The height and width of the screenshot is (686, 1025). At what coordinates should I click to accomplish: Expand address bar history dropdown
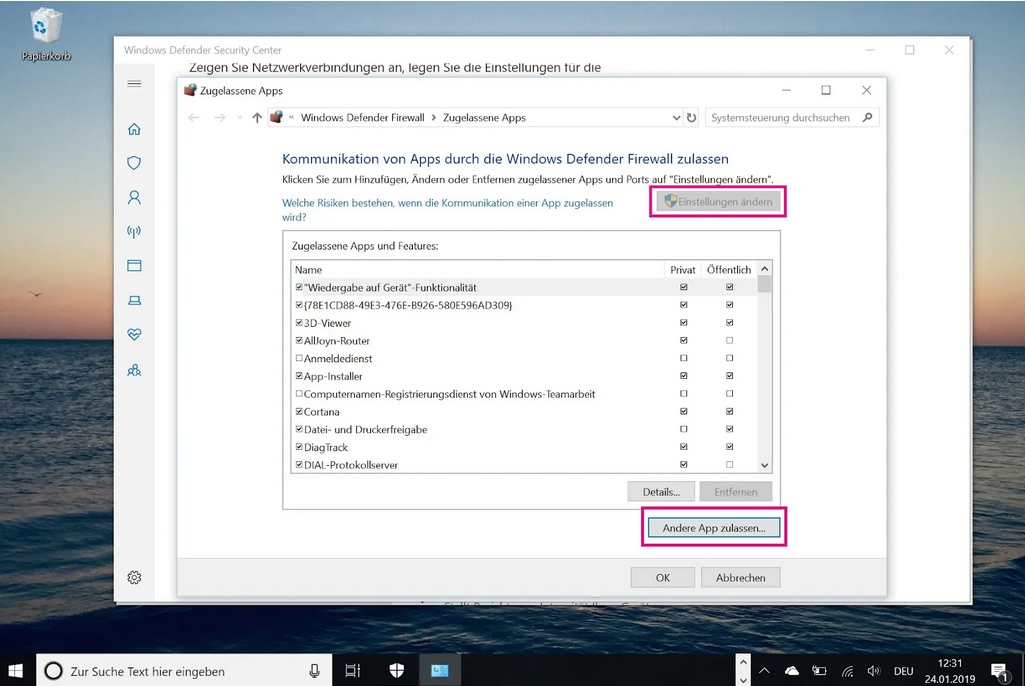point(676,118)
